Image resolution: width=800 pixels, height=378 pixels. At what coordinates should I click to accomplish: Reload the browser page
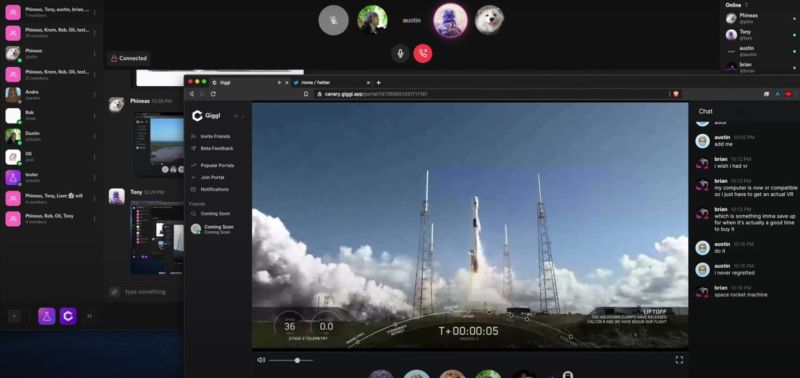tap(213, 94)
